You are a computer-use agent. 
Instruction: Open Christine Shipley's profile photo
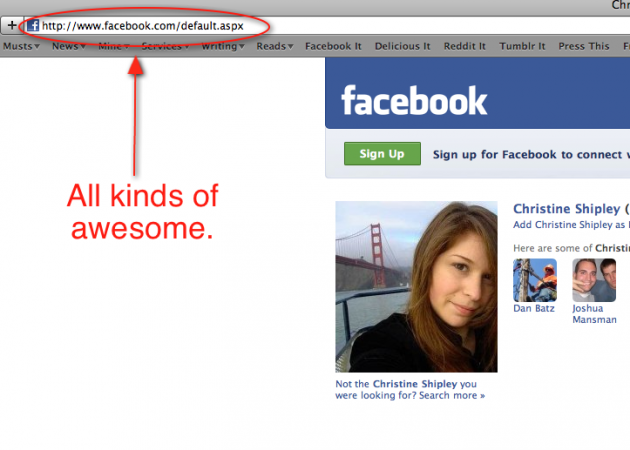tap(416, 287)
